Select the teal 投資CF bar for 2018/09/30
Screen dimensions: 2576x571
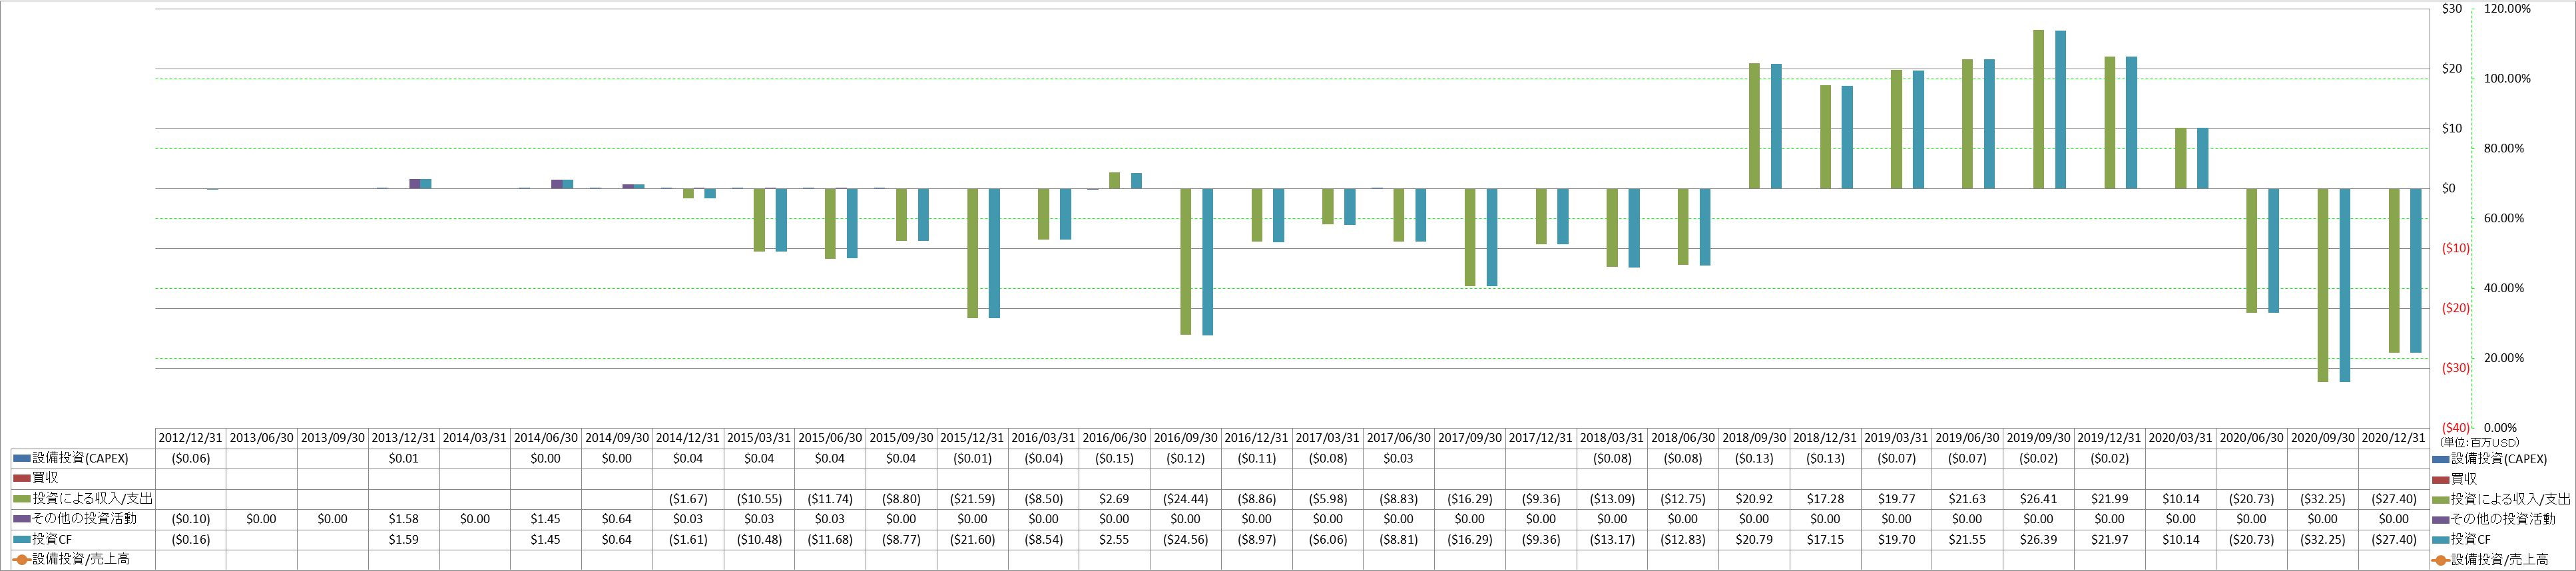tap(1776, 126)
